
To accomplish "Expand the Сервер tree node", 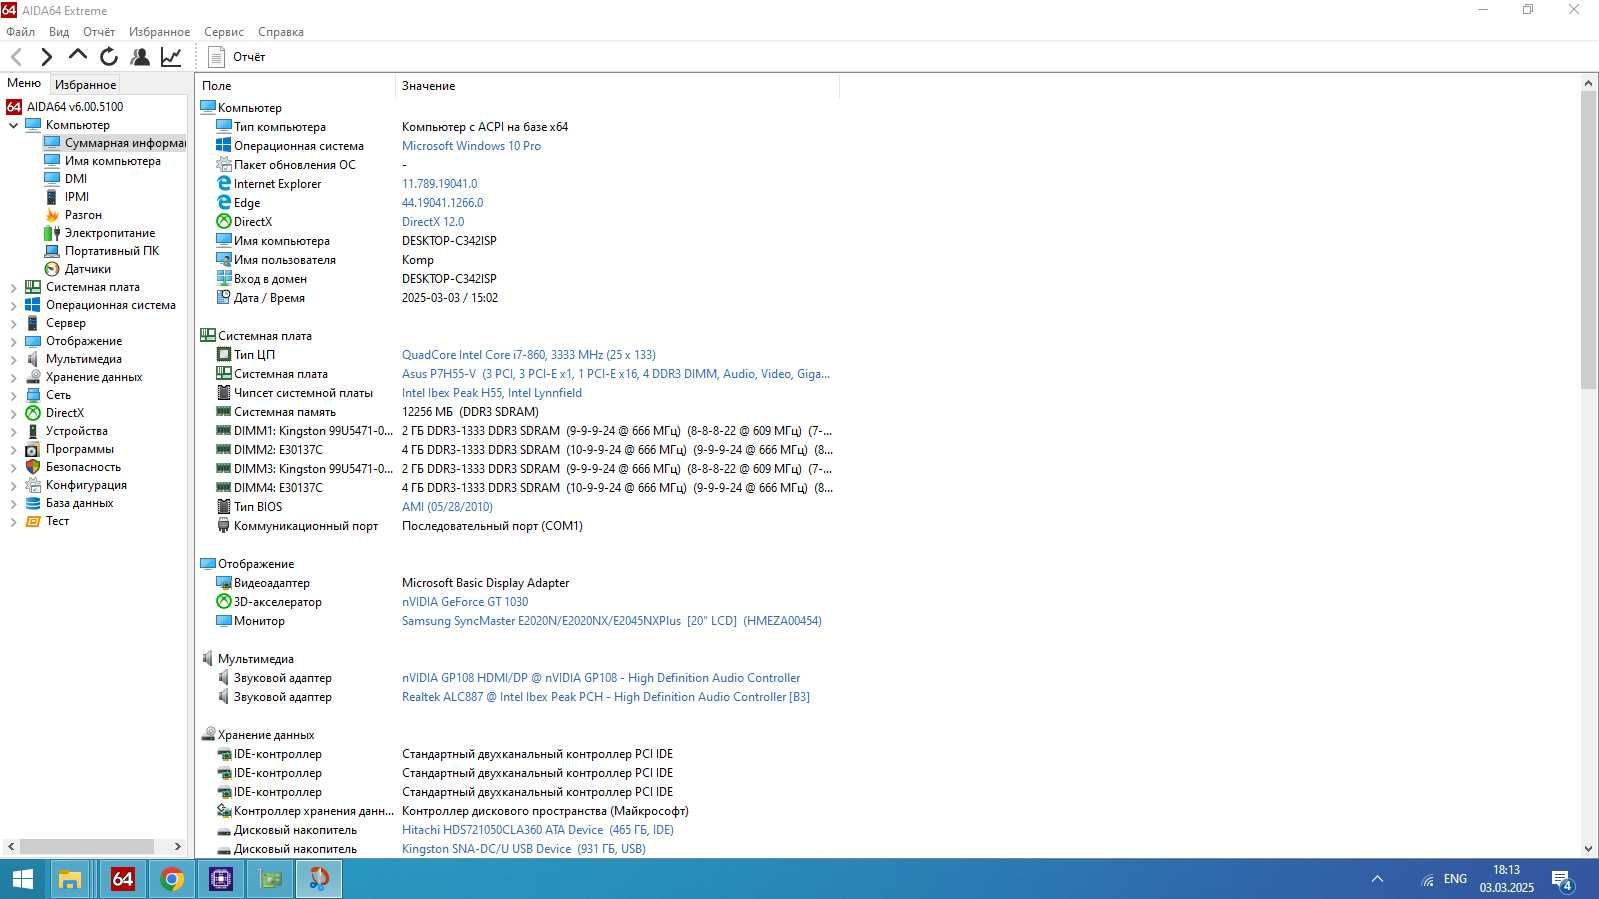I will pos(13,323).
